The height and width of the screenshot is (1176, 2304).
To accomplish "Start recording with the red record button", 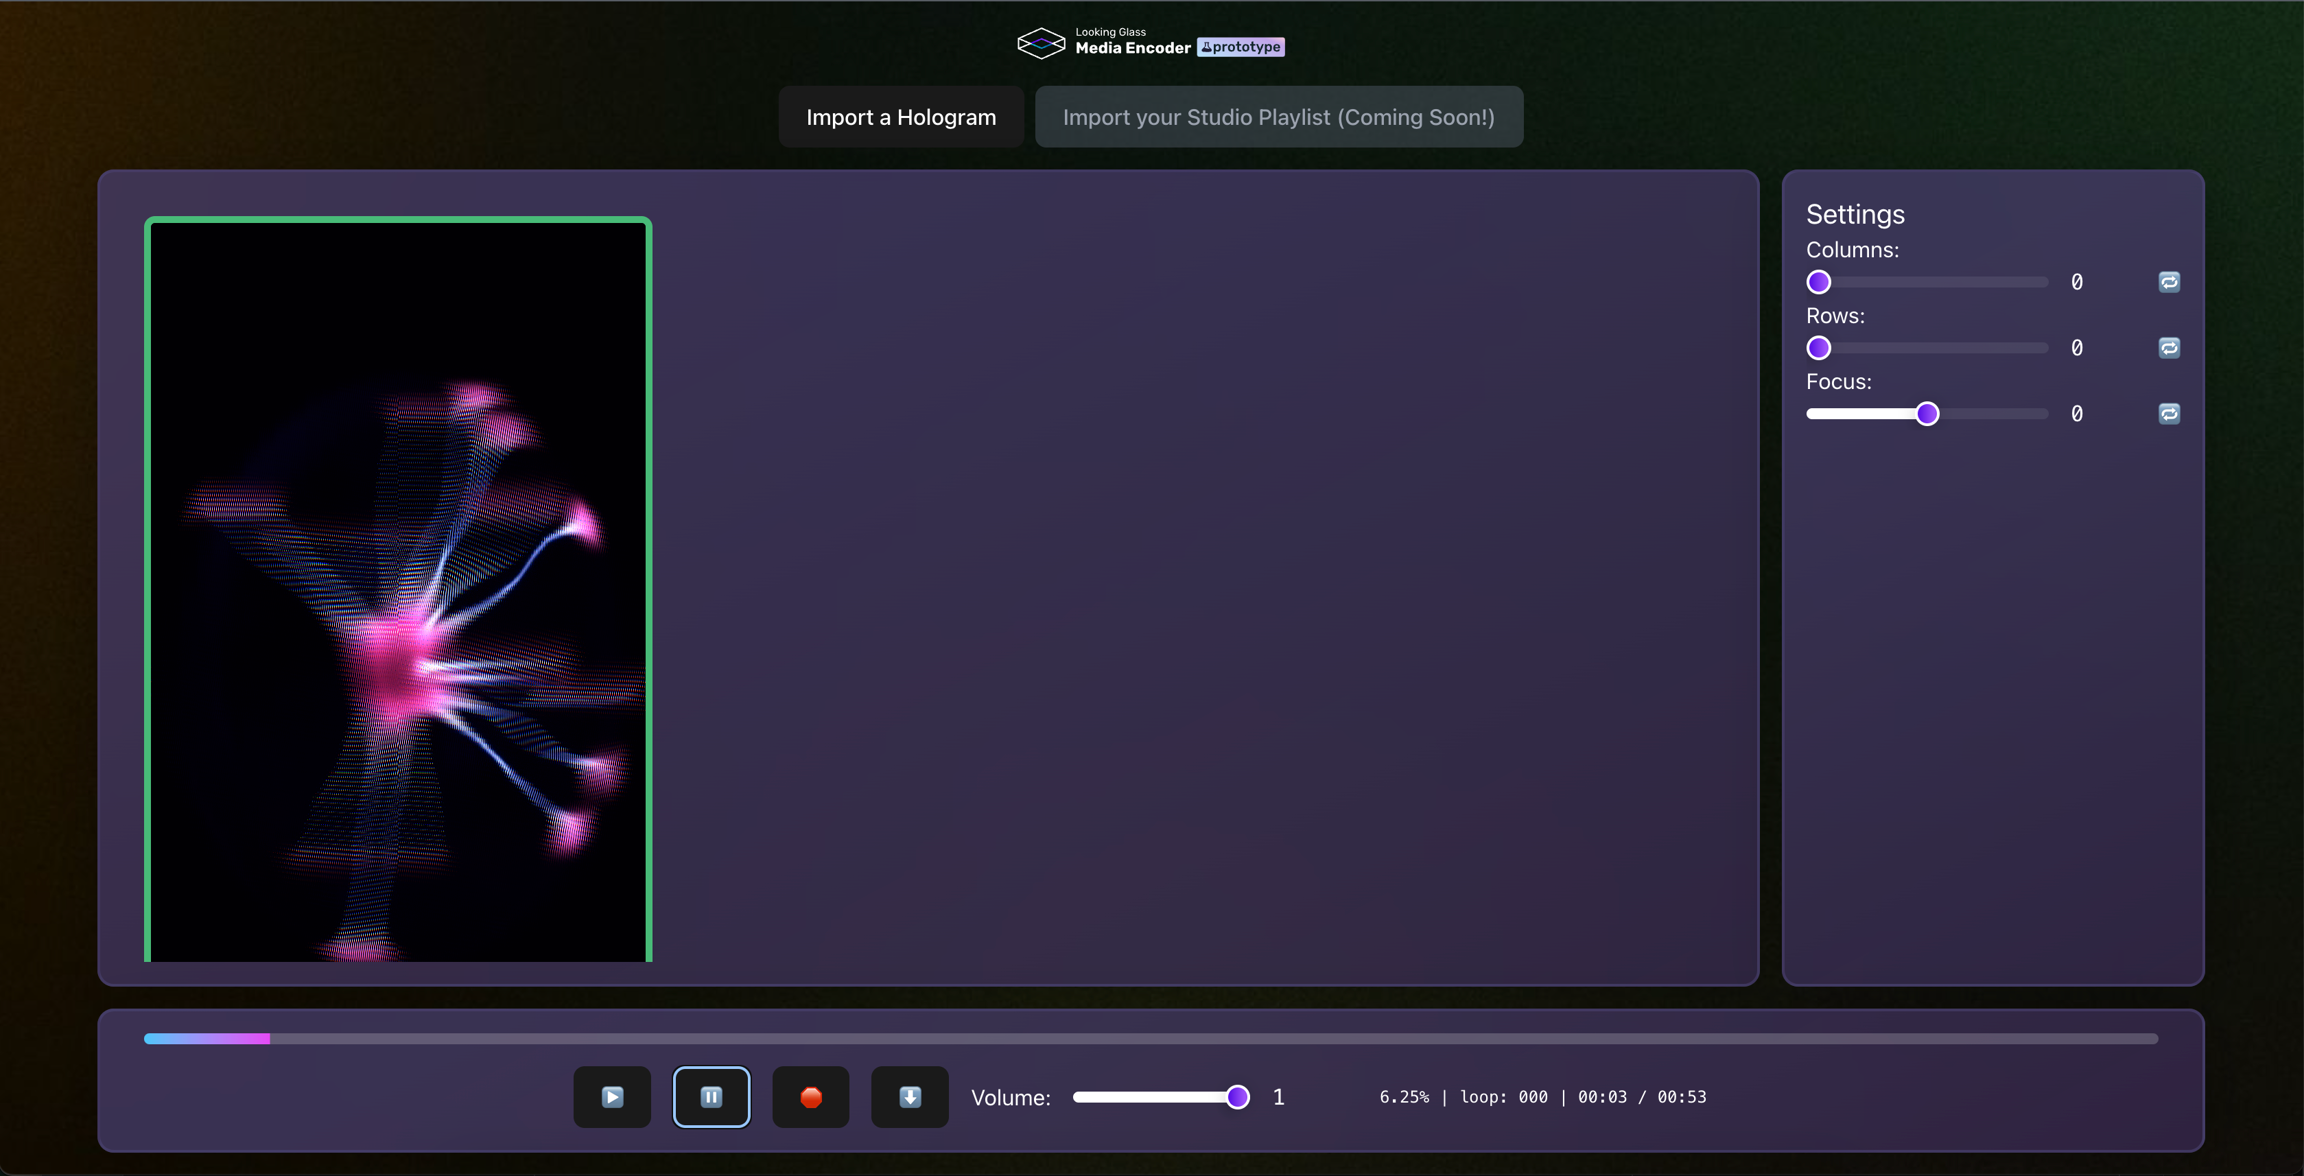I will [810, 1097].
